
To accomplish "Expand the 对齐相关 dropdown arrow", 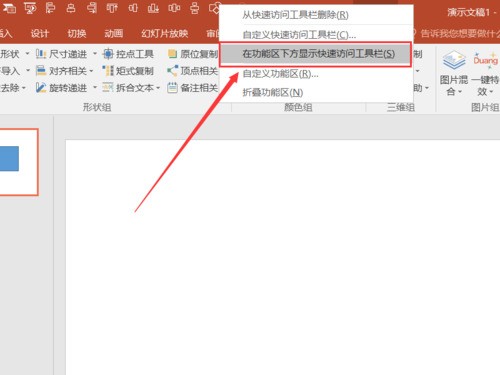I will tap(91, 71).
